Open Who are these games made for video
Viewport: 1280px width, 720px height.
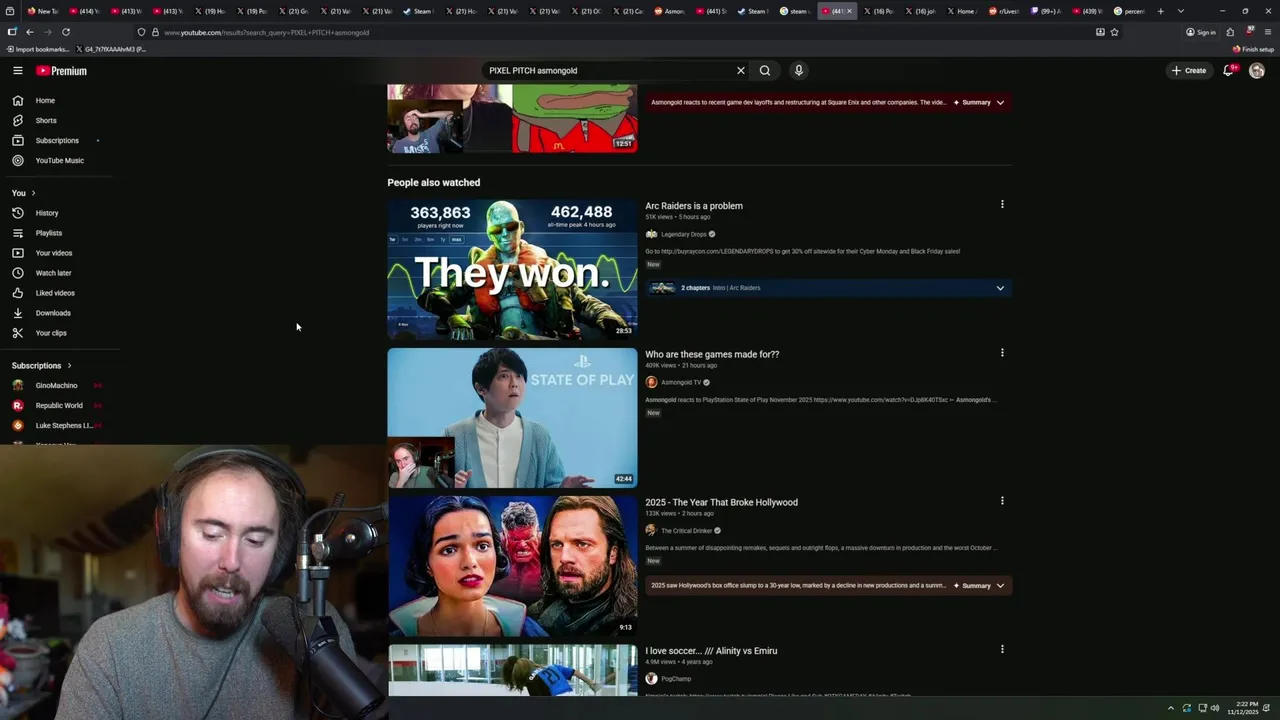[x=712, y=354]
